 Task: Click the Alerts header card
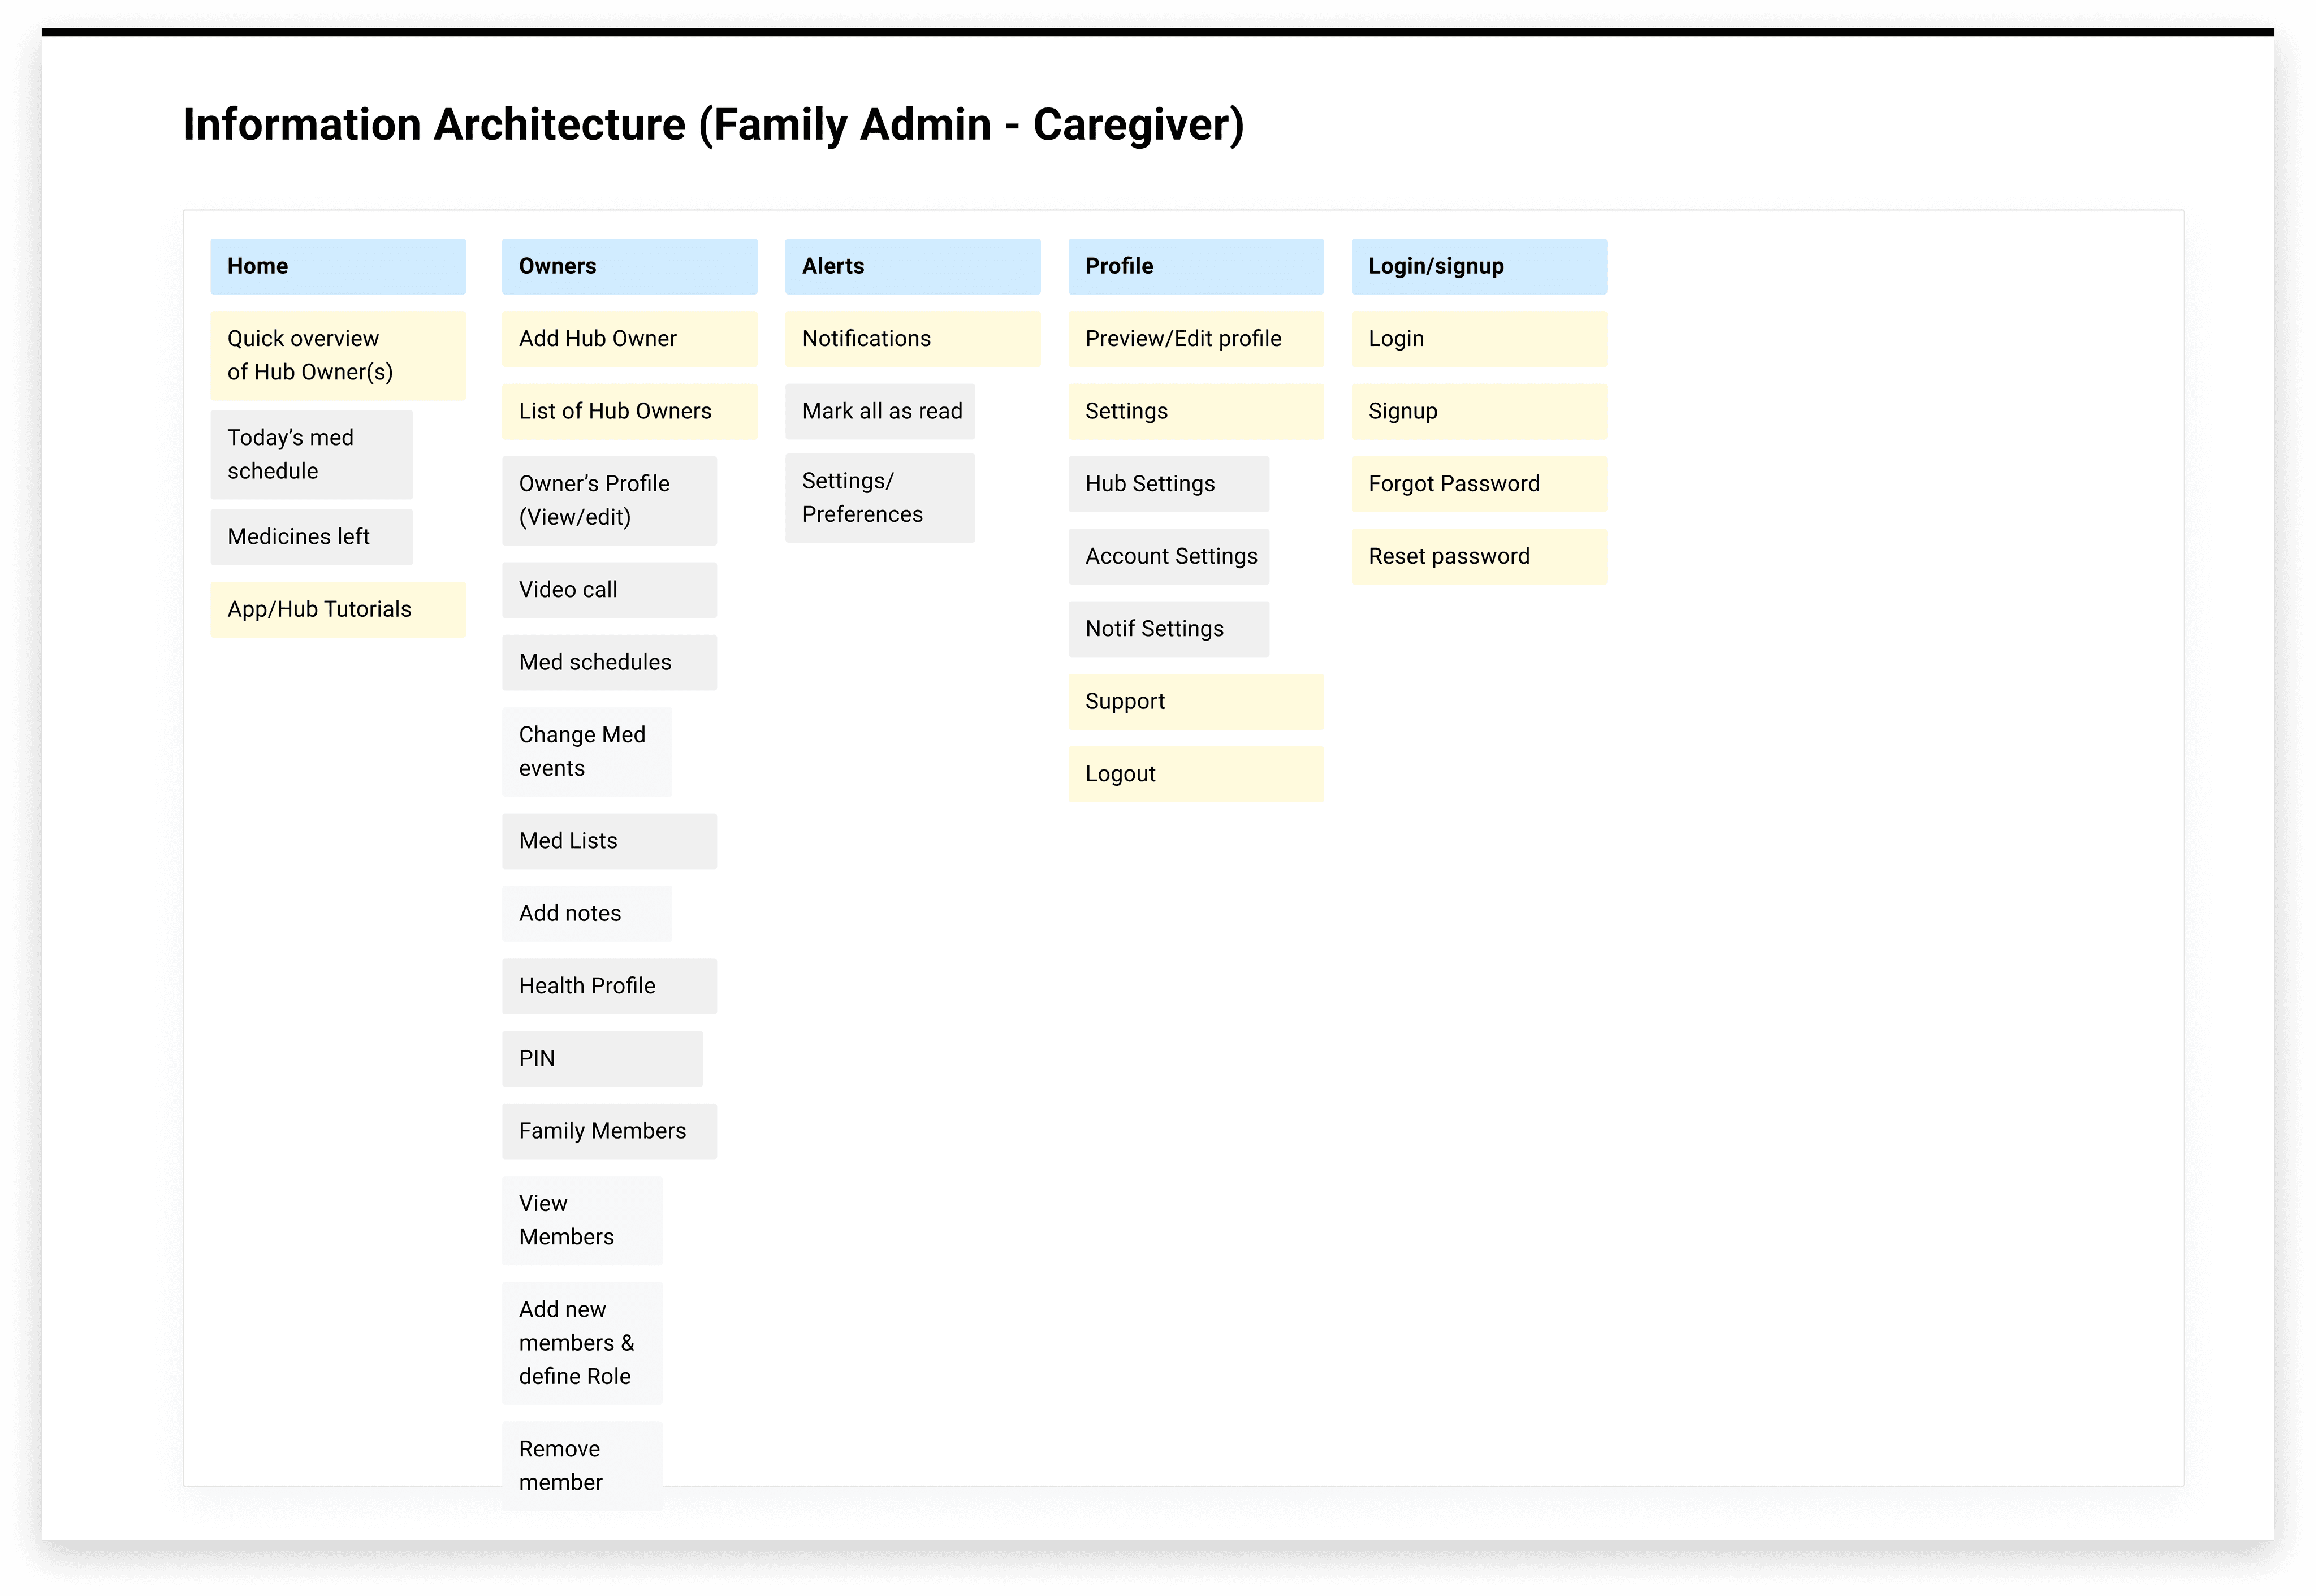click(x=912, y=266)
